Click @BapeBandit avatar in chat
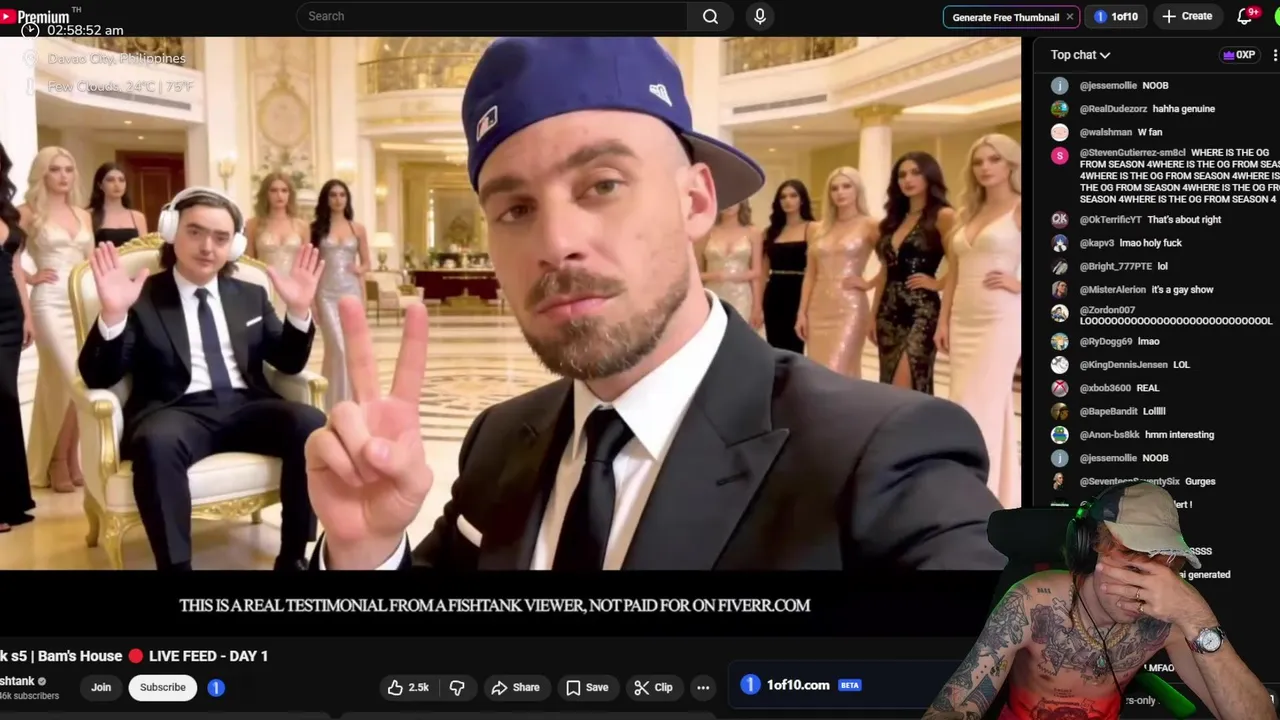 [x=1059, y=411]
